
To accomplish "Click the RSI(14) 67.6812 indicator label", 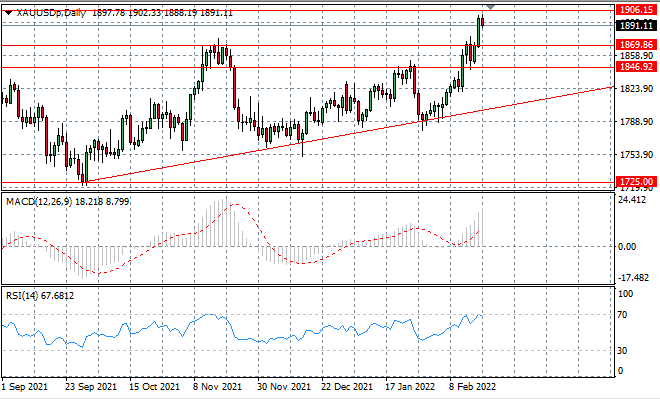I will (x=40, y=296).
